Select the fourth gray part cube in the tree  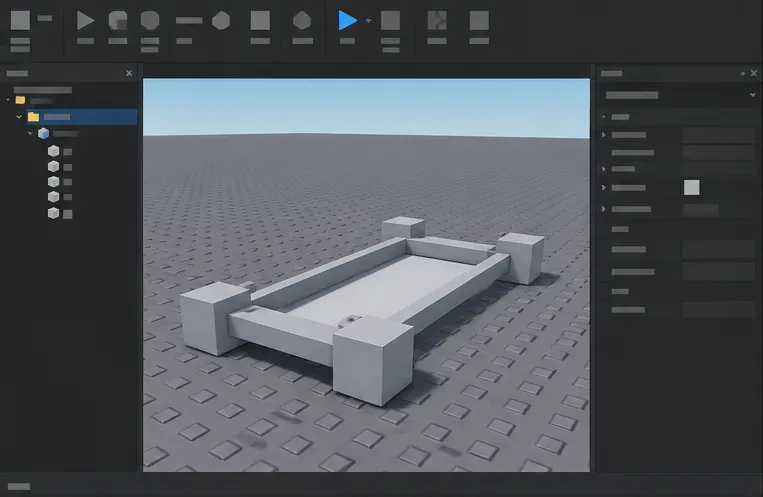tap(54, 197)
